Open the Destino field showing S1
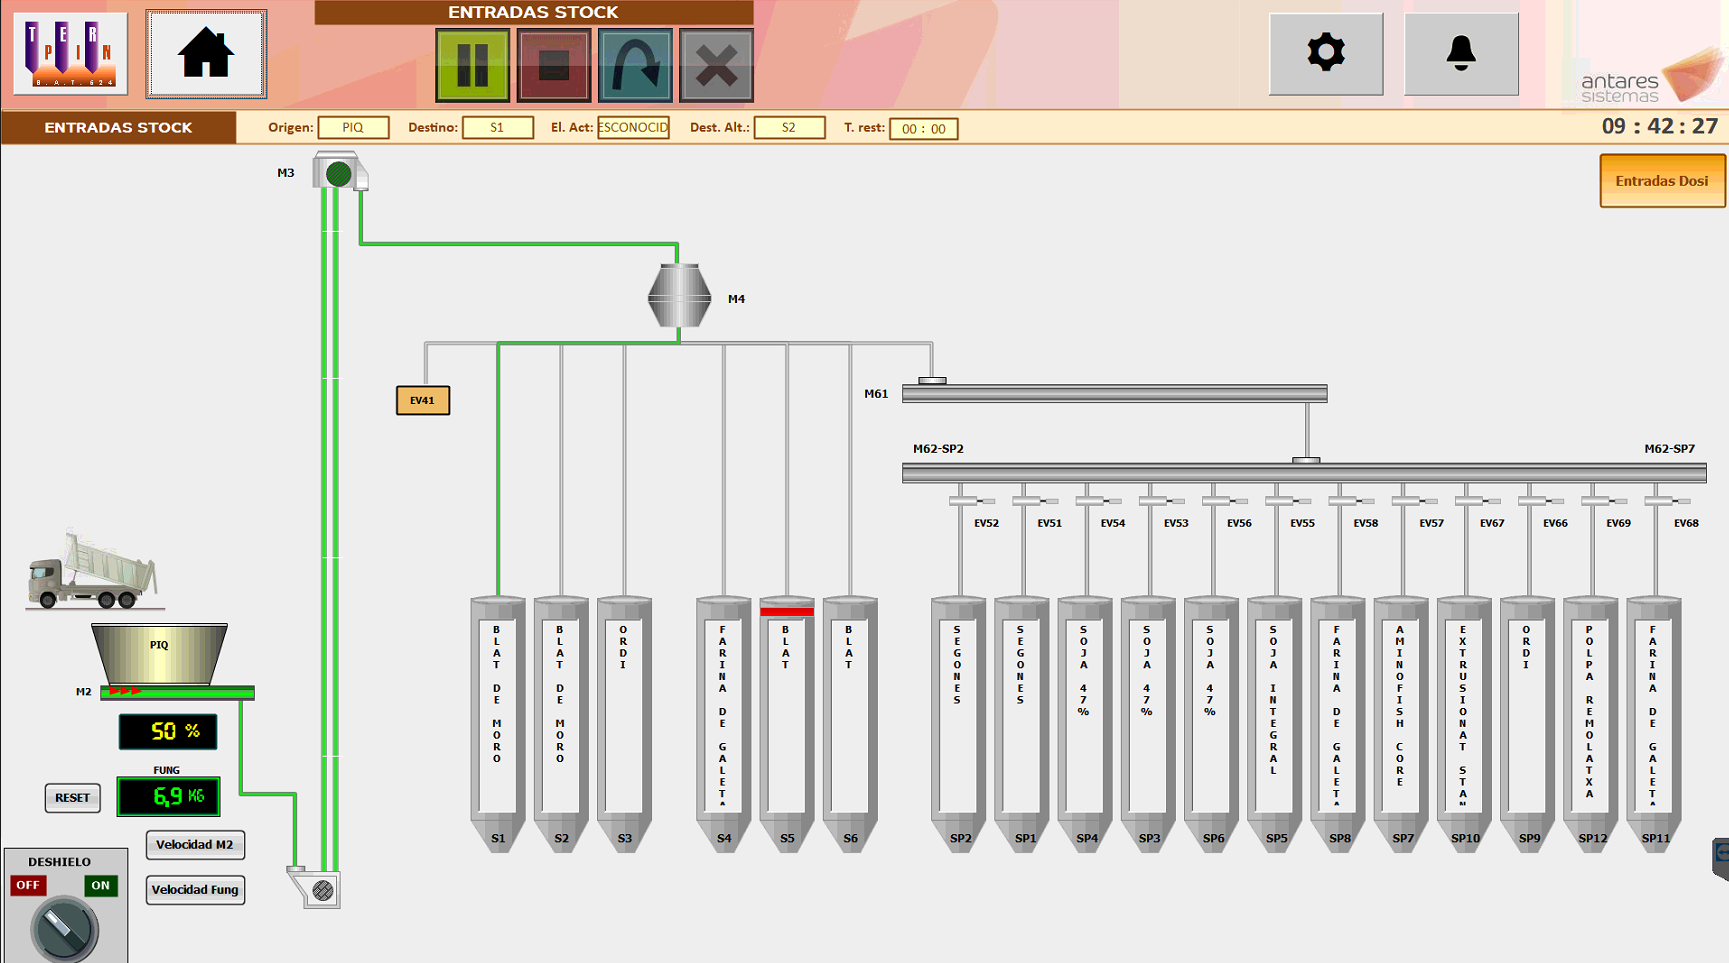Viewport: 1729px width, 963px height. click(497, 128)
